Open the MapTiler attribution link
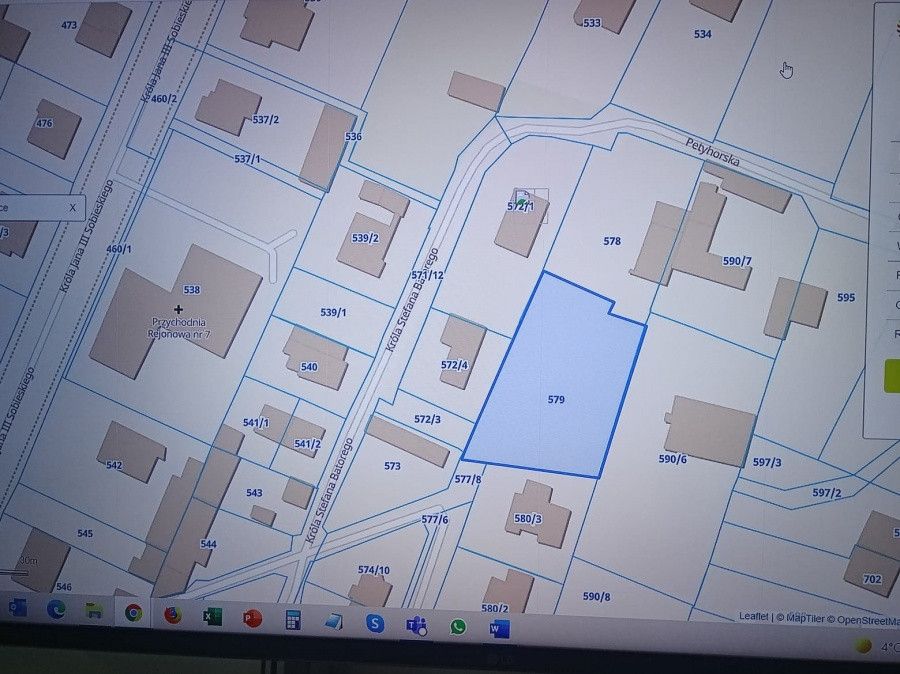Image resolution: width=900 pixels, height=674 pixels. (805, 618)
